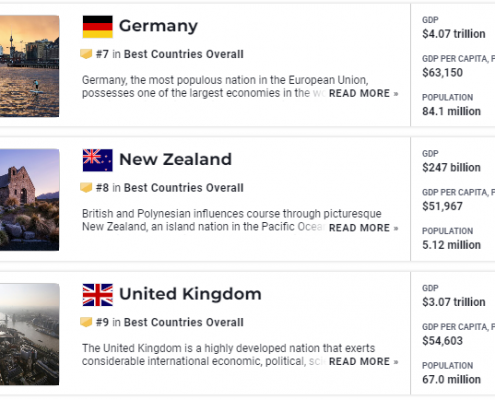
Task: Click New Zealand's #8 Best Countries Overall link
Action: (x=170, y=188)
